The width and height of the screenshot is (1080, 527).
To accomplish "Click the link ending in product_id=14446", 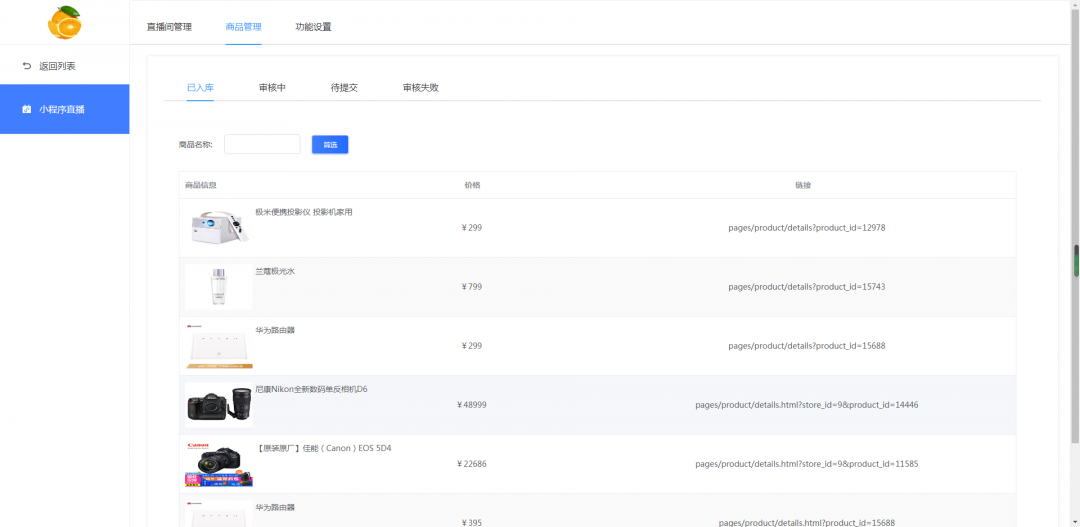I will [x=806, y=405].
